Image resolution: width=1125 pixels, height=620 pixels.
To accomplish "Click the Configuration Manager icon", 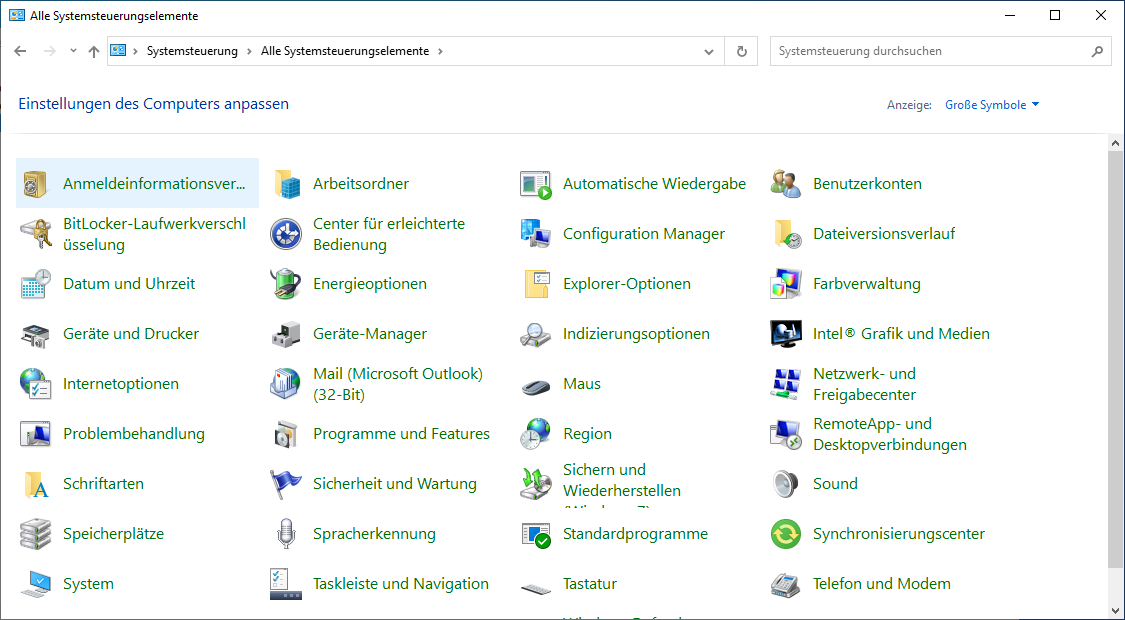I will [535, 234].
